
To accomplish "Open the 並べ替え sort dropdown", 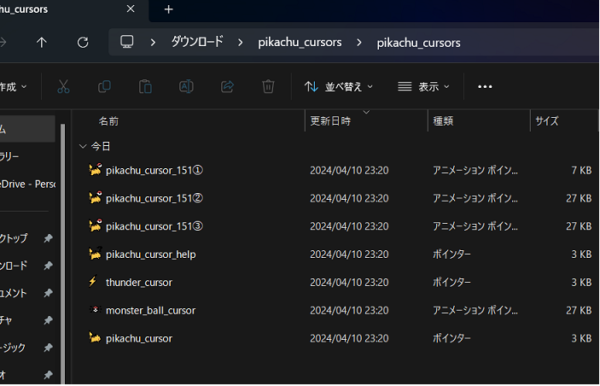I will coord(338,87).
